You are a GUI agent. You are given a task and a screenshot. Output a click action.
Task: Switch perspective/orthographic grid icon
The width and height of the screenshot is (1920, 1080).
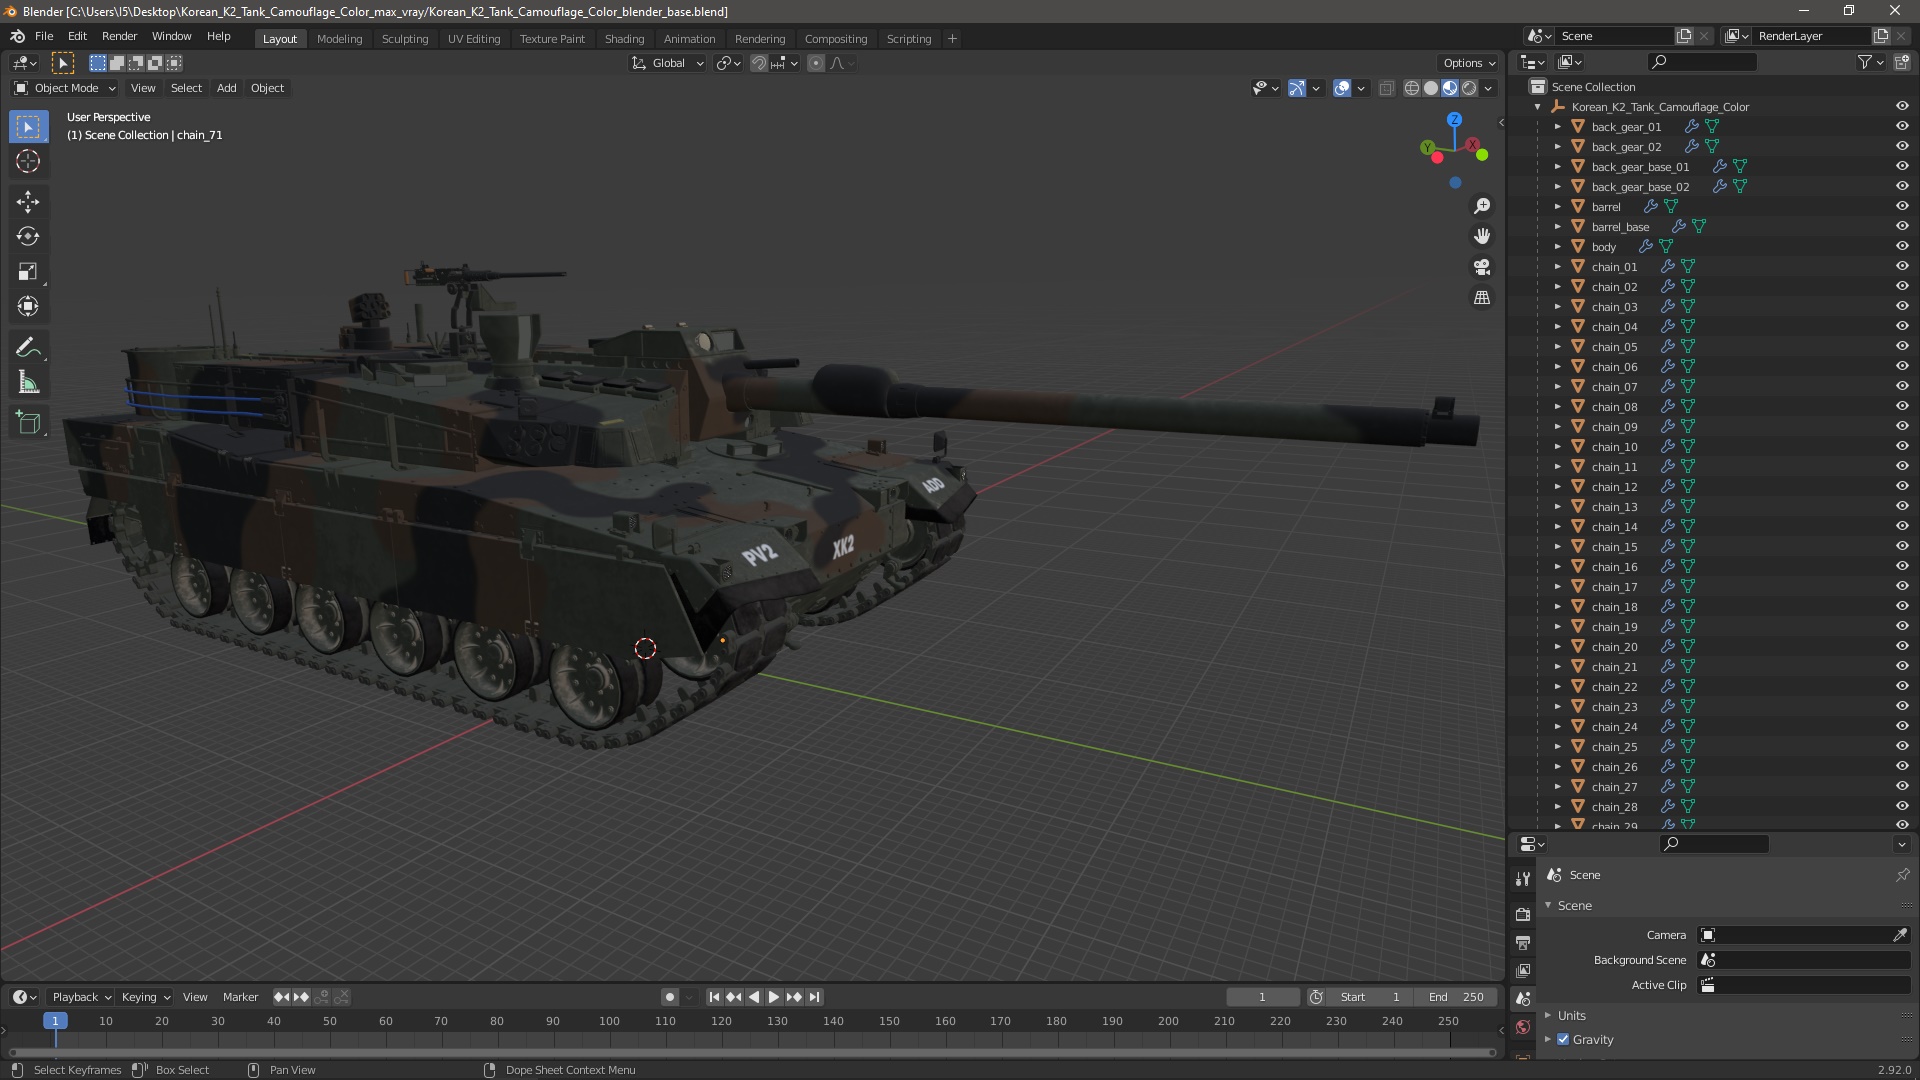coord(1482,298)
